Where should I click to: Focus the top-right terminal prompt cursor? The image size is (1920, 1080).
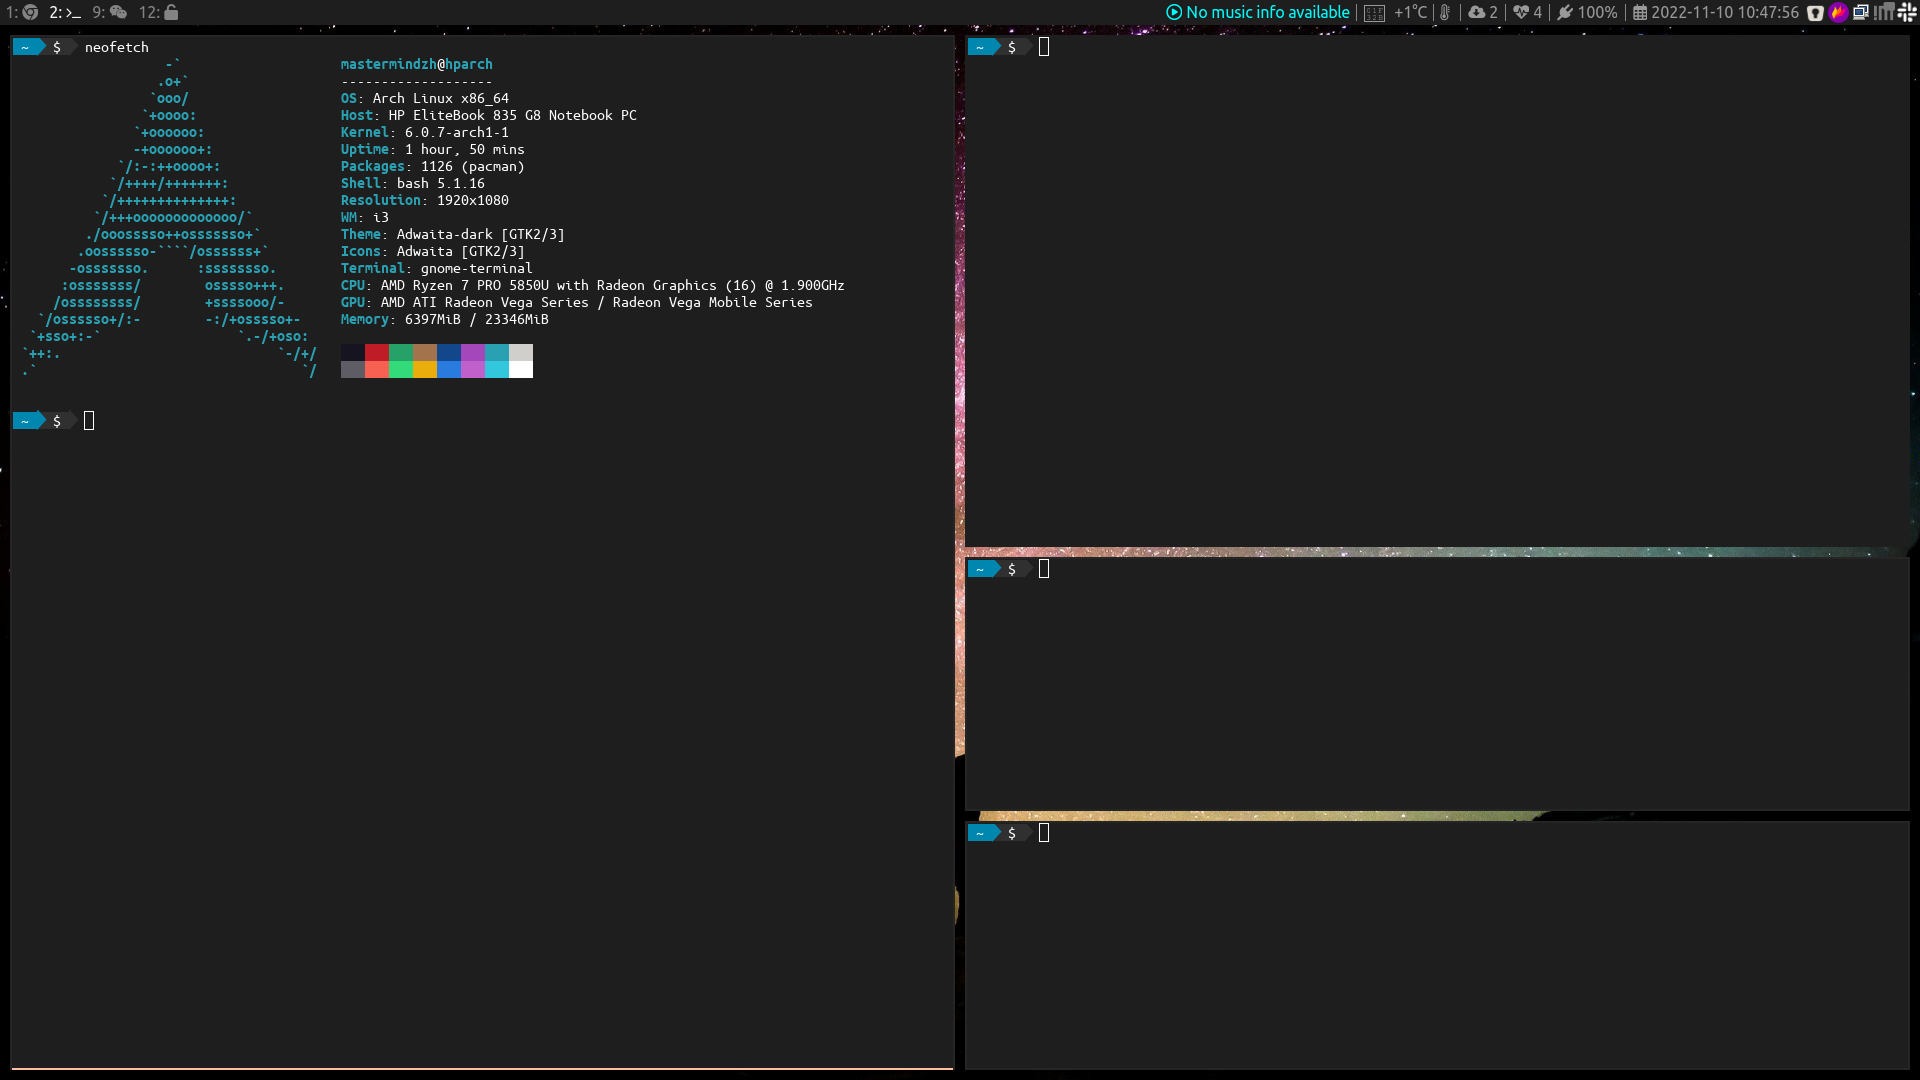(x=1044, y=47)
